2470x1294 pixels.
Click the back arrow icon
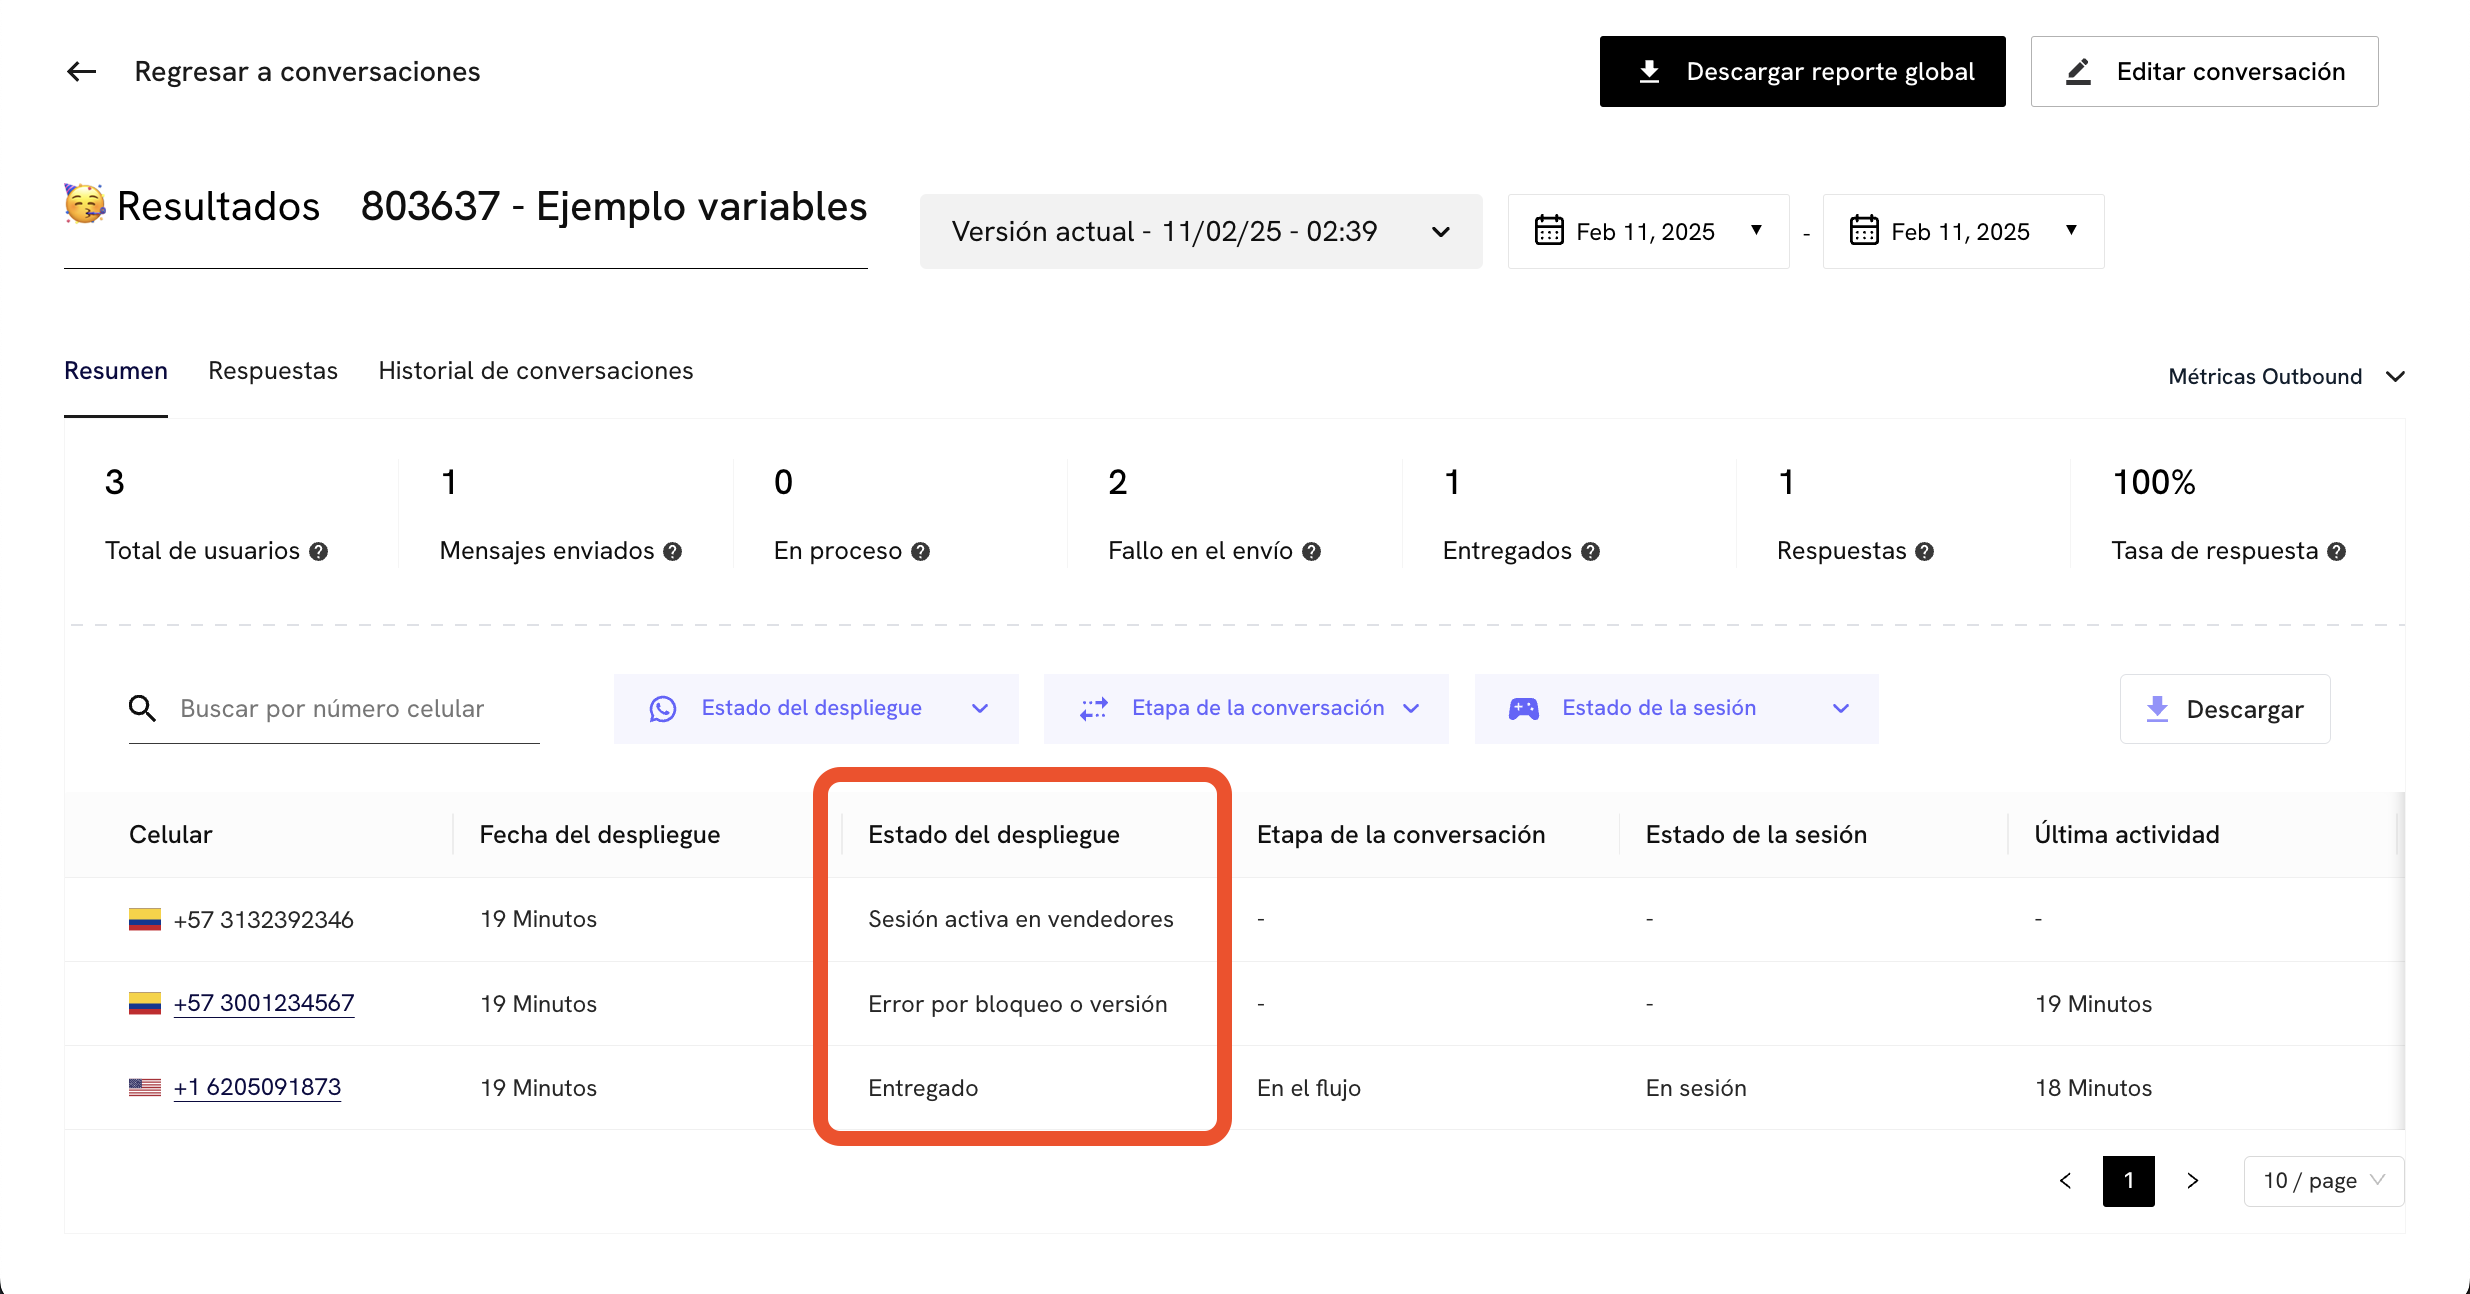coord(81,71)
